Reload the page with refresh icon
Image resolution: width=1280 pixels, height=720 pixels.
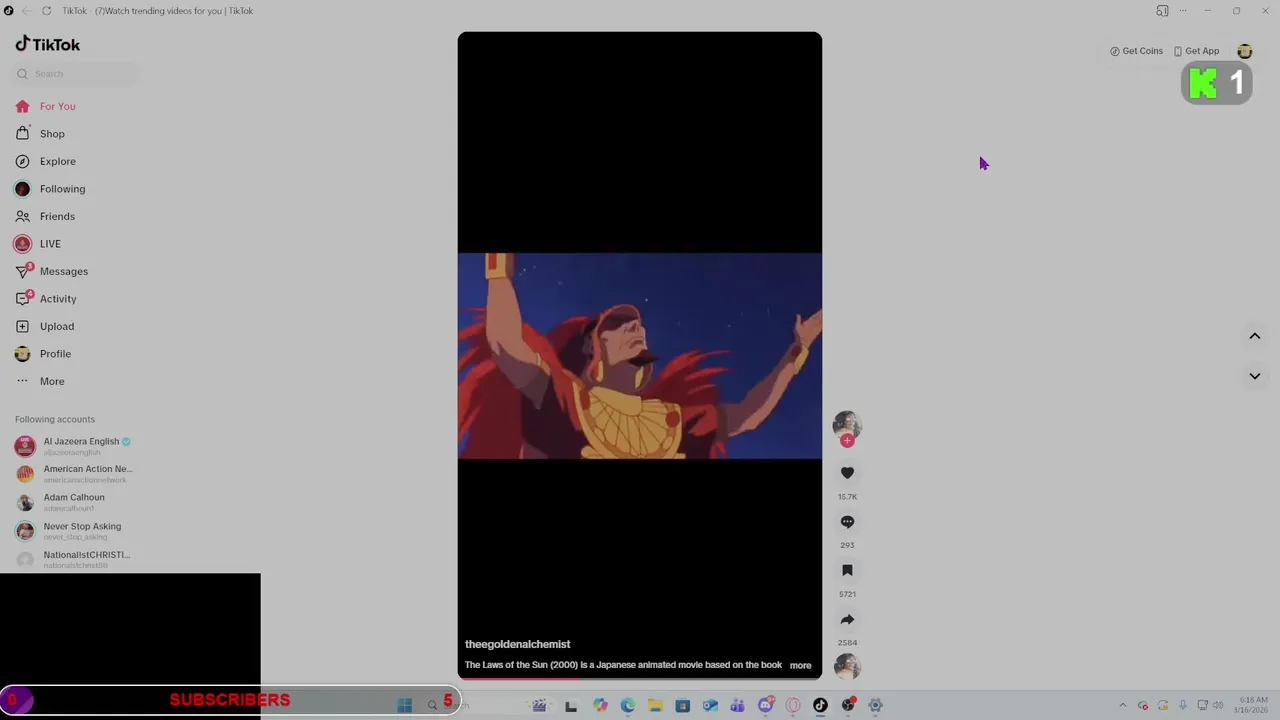[46, 11]
